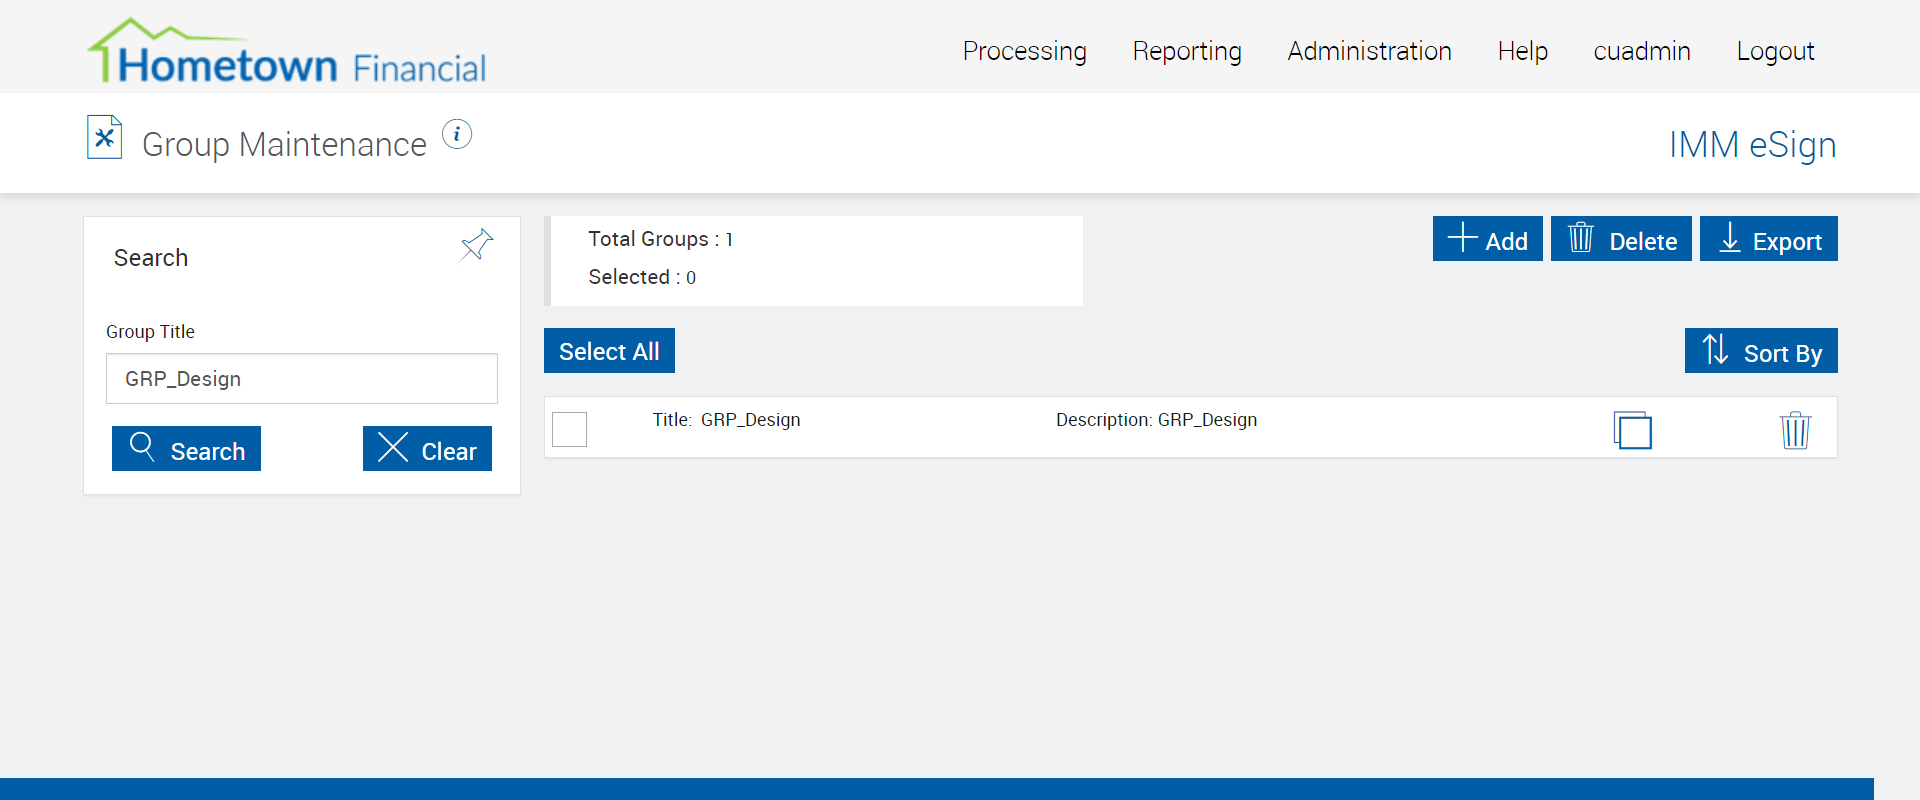Viewport: 1920px width, 800px height.
Task: Click the Logout link
Action: [x=1775, y=51]
